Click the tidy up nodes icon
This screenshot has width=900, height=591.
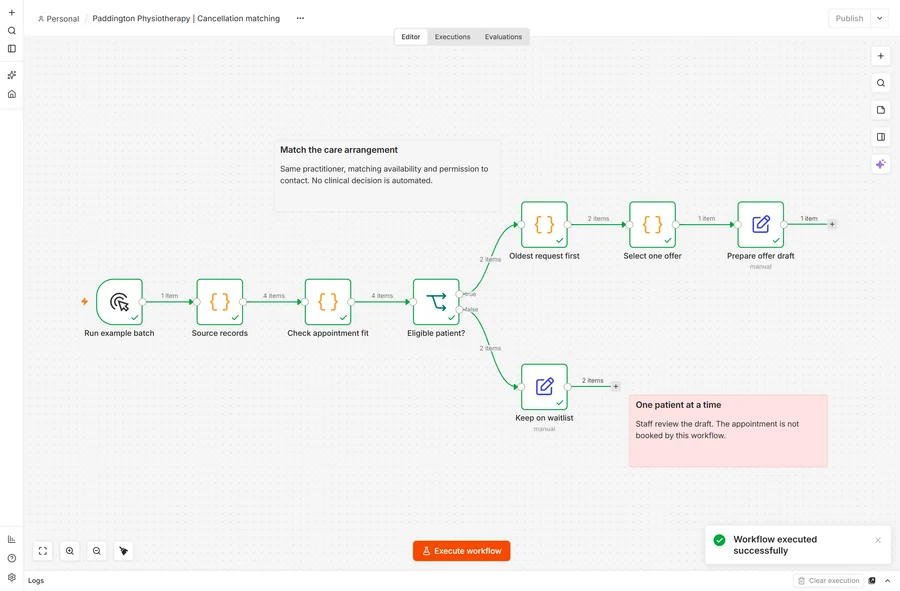click(x=123, y=551)
